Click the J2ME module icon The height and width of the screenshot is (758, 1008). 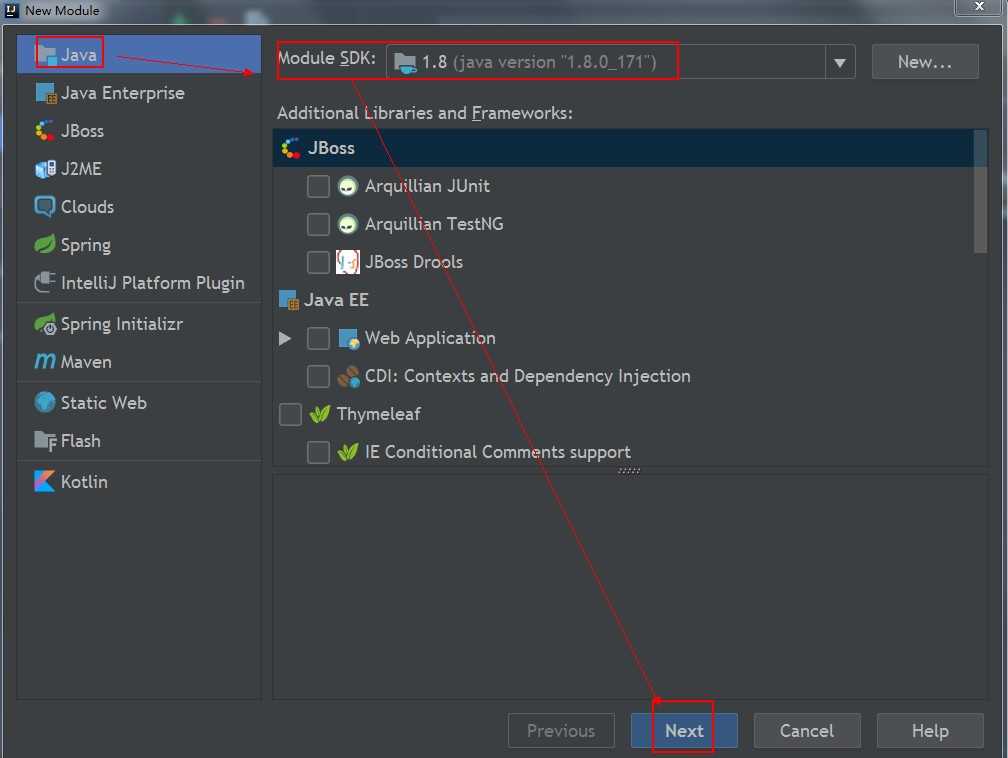(45, 169)
